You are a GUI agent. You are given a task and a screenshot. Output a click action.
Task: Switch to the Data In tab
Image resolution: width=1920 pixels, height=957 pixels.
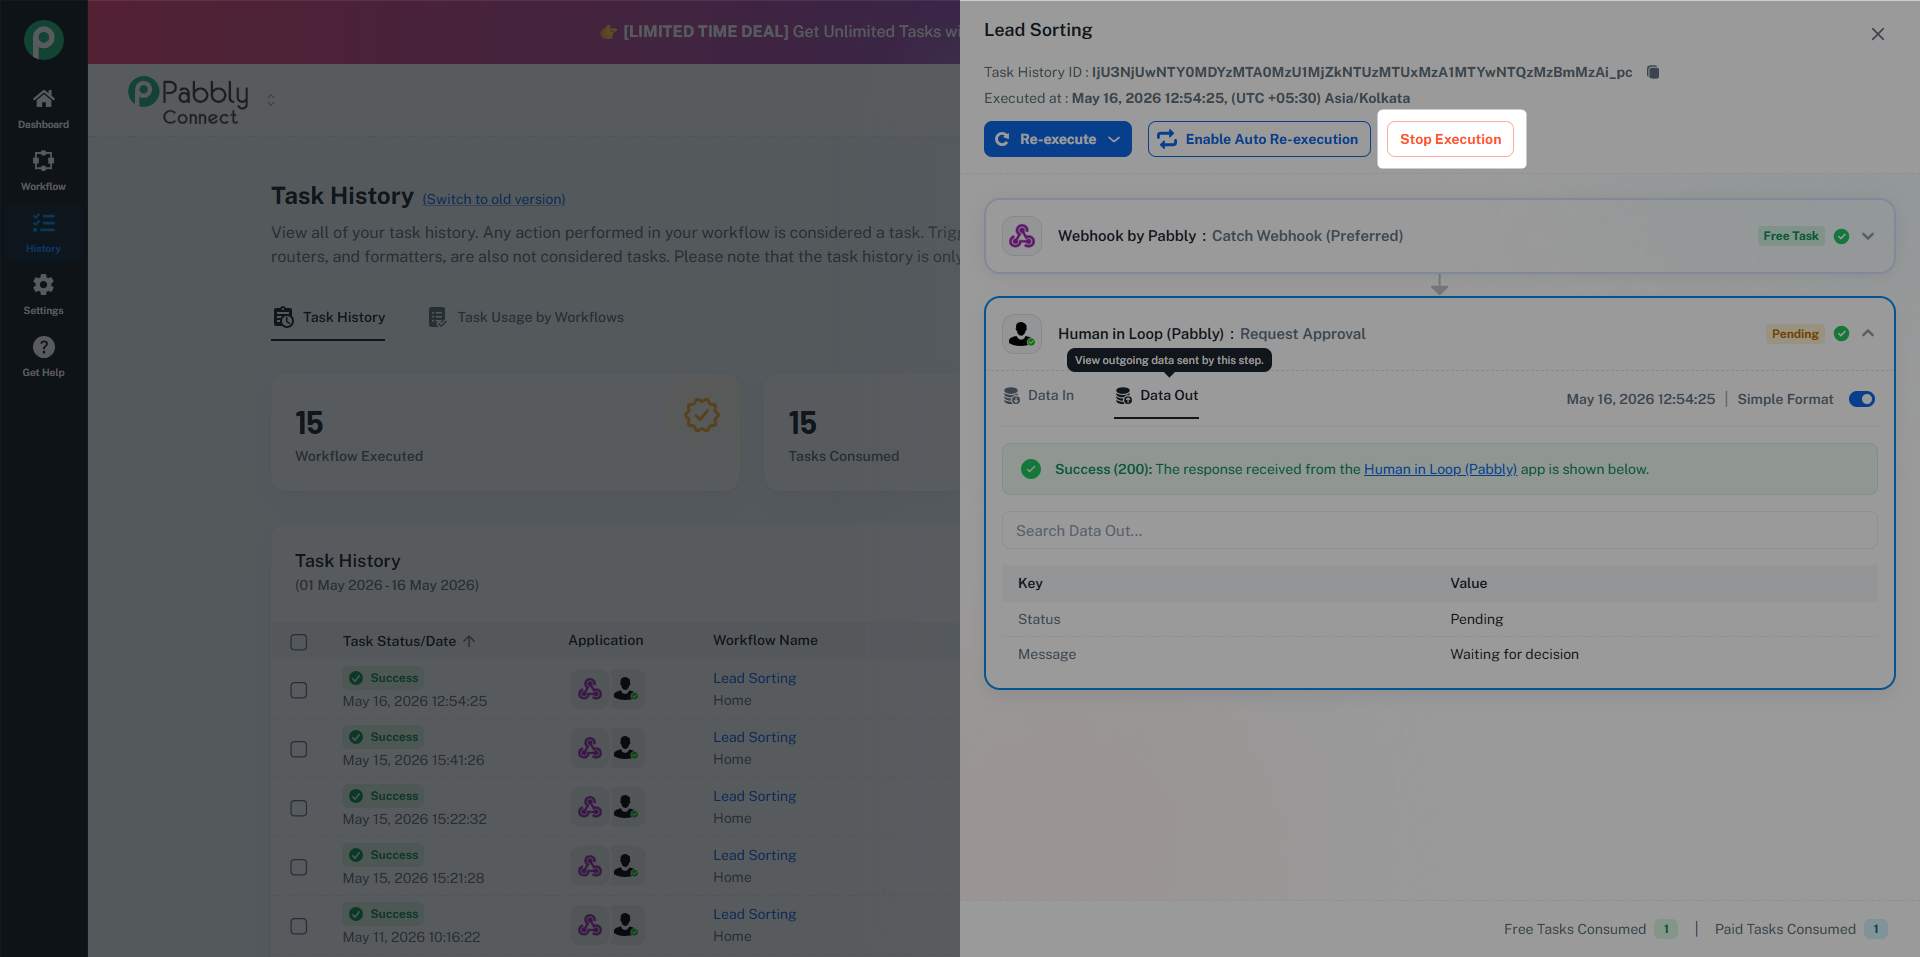[x=1039, y=396]
